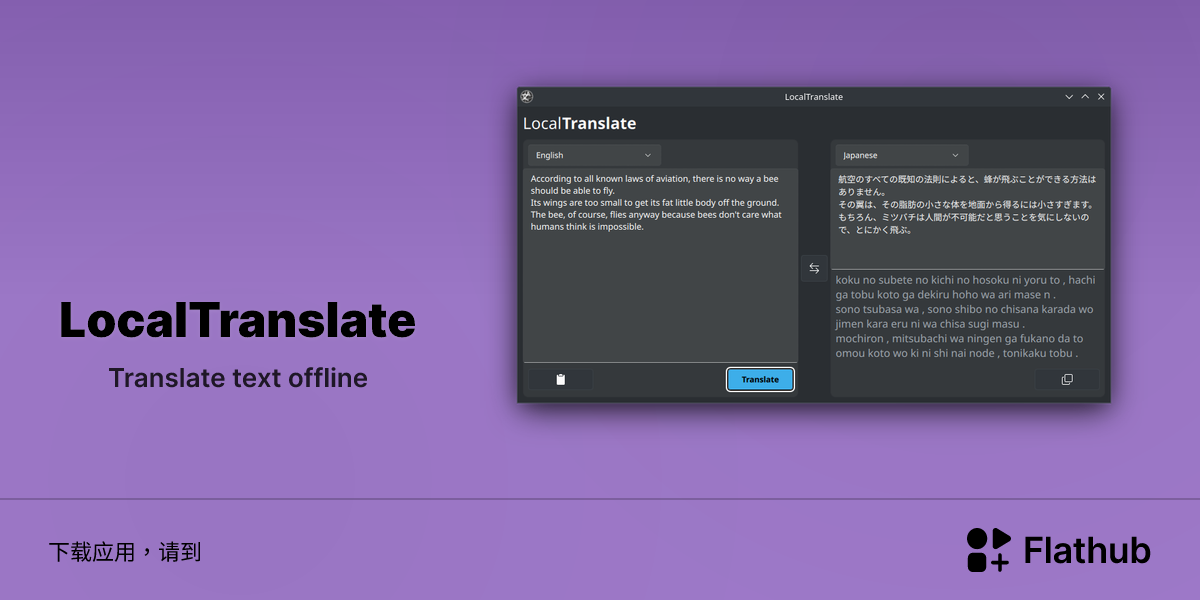Click the Japanese translated text output
The image size is (1200, 600).
point(967,218)
